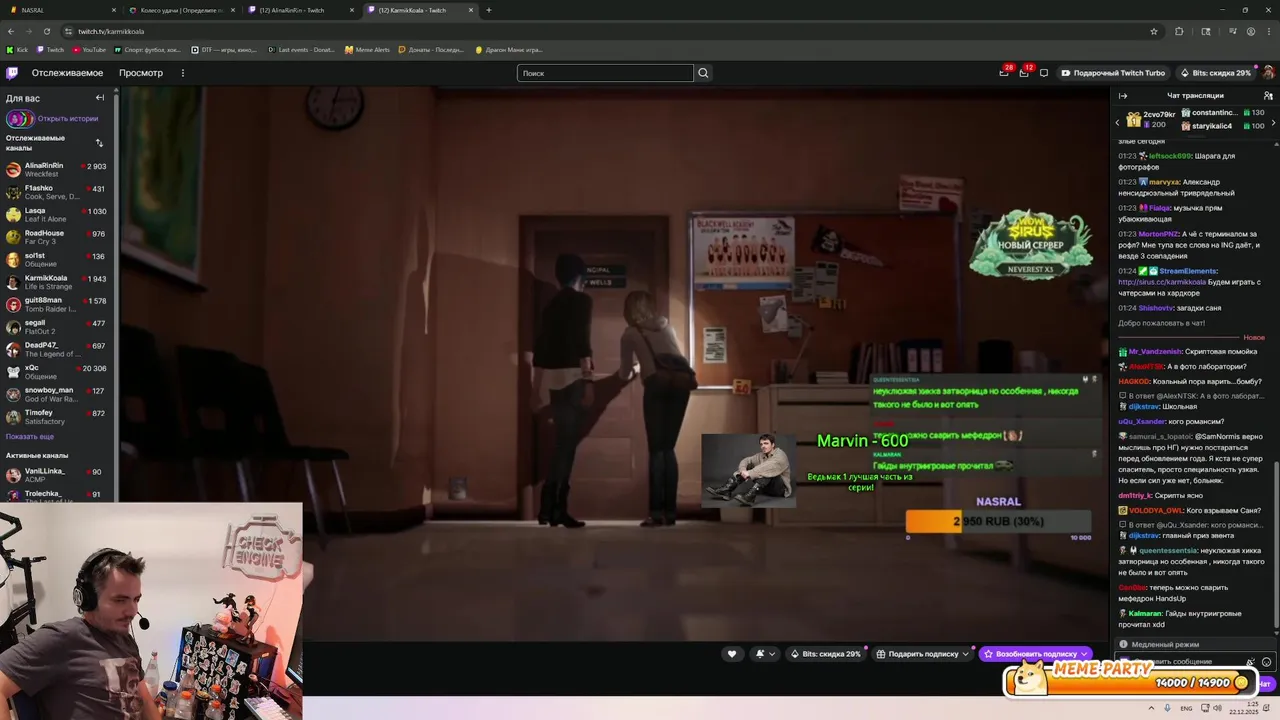Open RoadHouse channel in sidebar
The height and width of the screenshot is (720, 1280).
(x=56, y=237)
